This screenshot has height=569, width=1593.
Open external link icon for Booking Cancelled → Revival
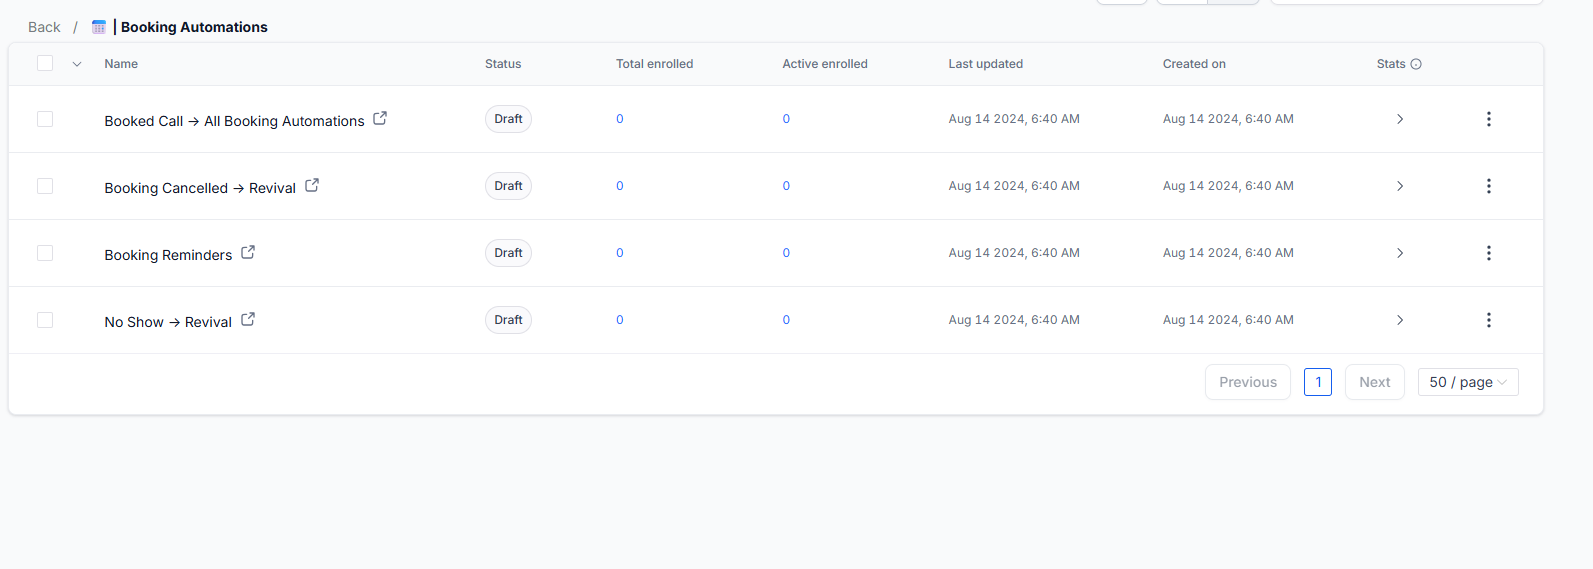tap(312, 185)
